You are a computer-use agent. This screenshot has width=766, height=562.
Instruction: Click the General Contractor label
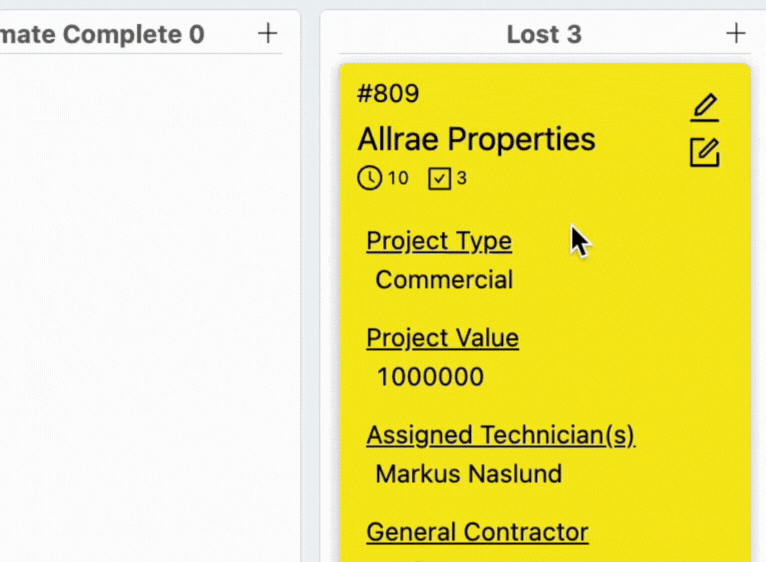click(x=477, y=532)
